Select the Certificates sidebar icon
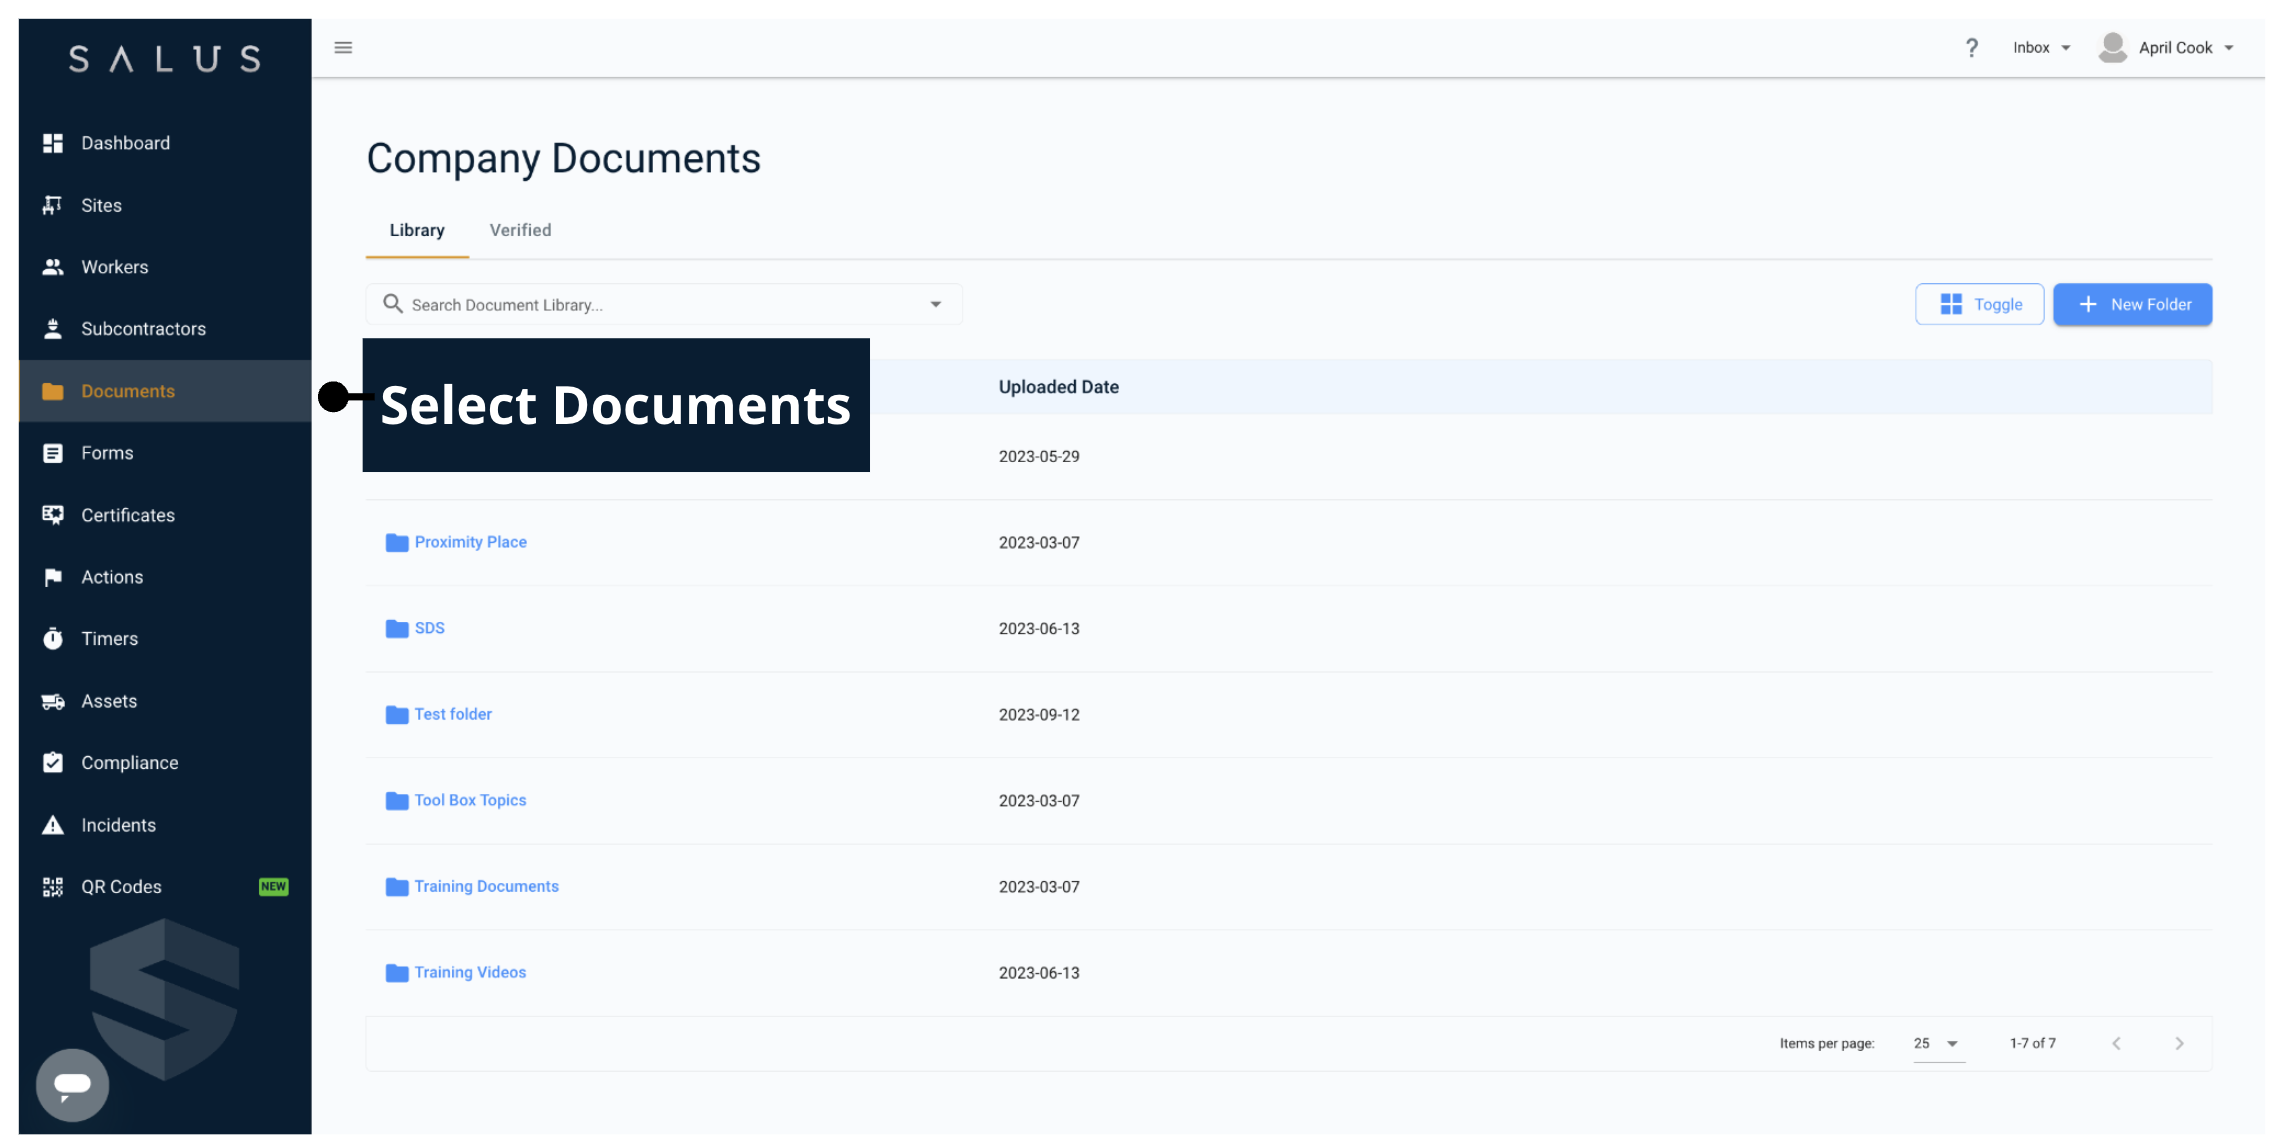 click(52, 514)
